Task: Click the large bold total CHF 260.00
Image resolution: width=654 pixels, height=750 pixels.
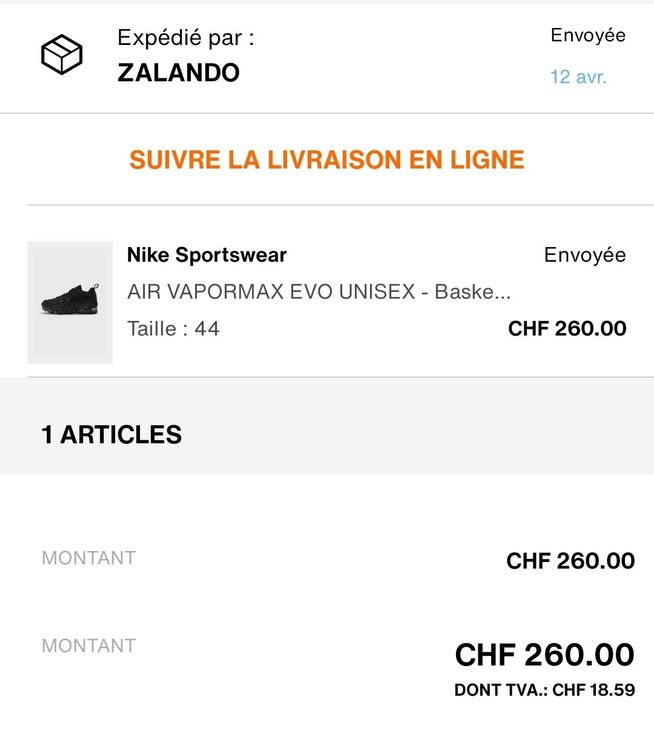Action: (544, 655)
